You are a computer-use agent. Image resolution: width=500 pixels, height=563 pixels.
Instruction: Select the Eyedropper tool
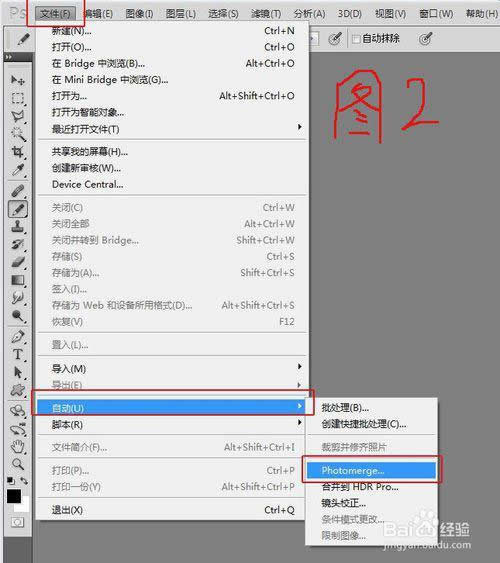(x=17, y=170)
